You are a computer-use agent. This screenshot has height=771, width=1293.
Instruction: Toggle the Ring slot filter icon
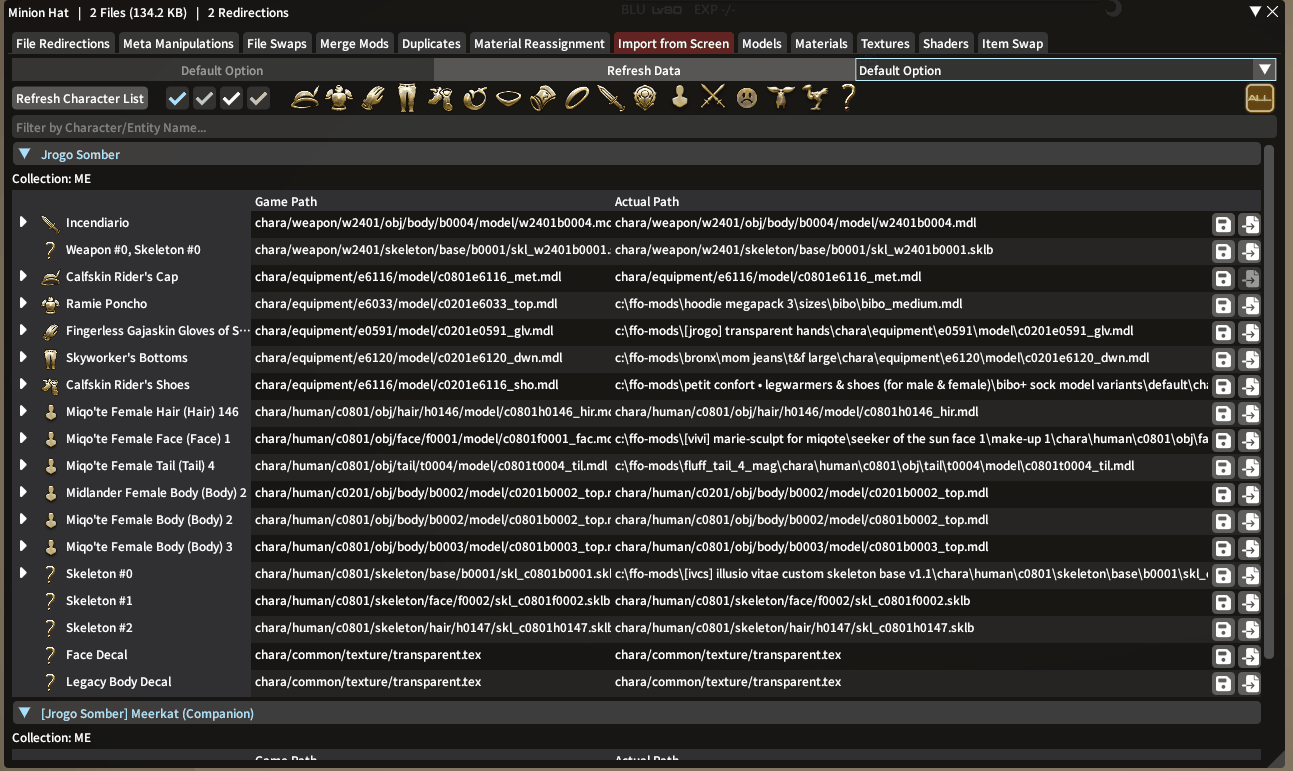click(577, 98)
